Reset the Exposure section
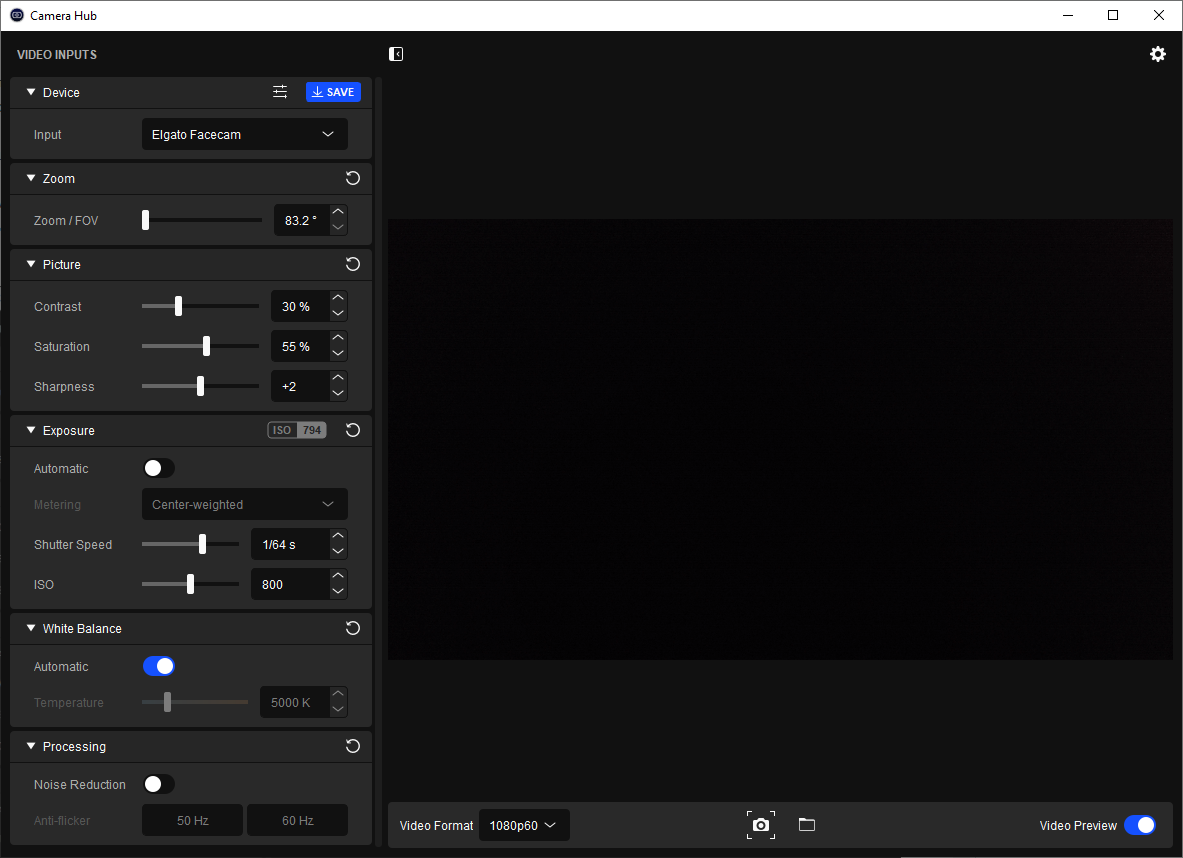This screenshot has height=858, width=1183. (352, 430)
